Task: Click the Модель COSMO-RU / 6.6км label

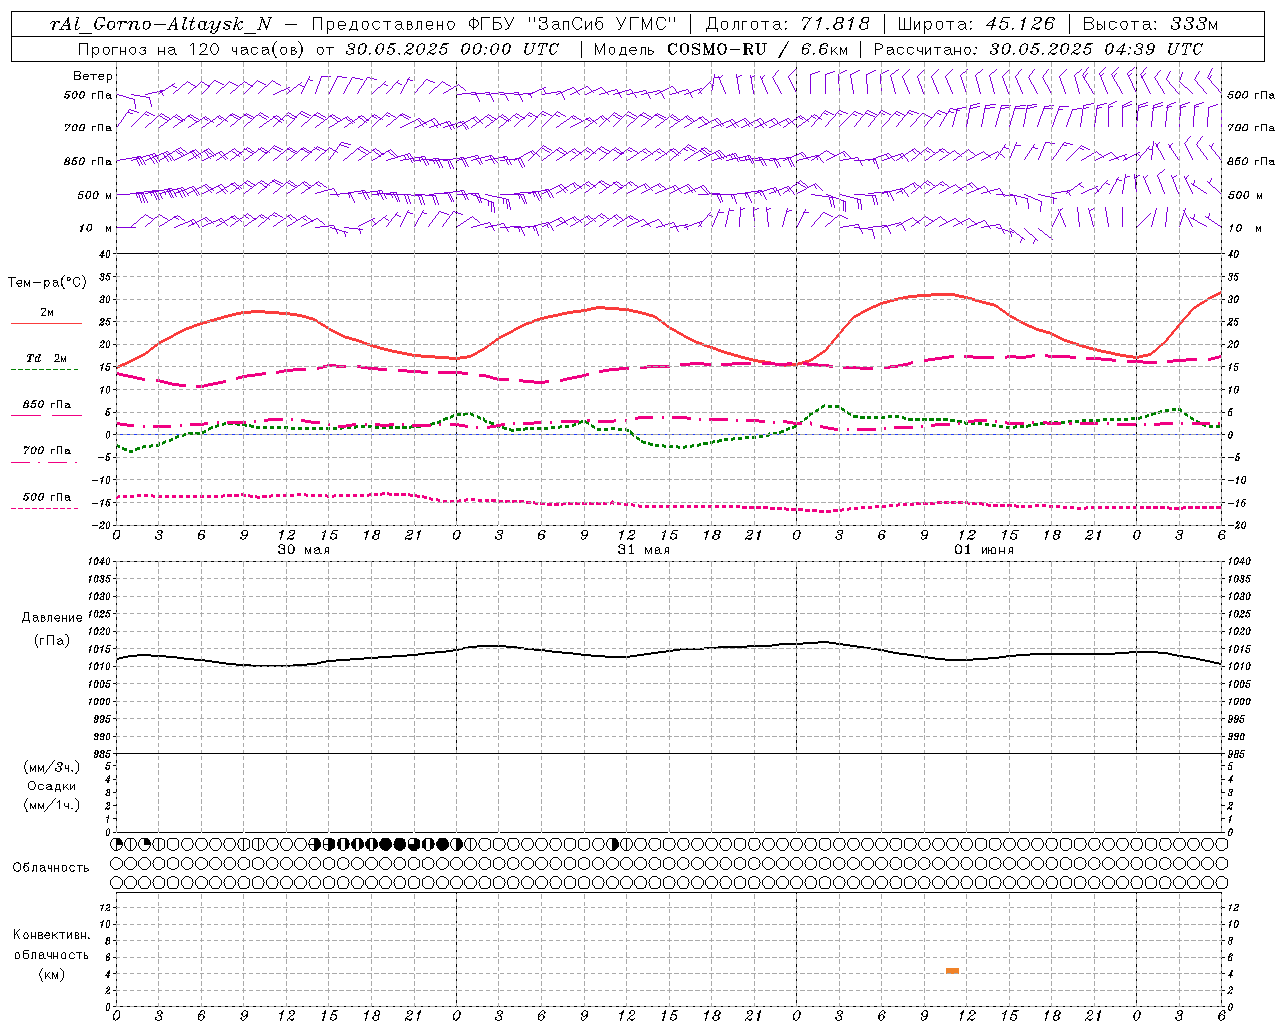Action: 721,49
